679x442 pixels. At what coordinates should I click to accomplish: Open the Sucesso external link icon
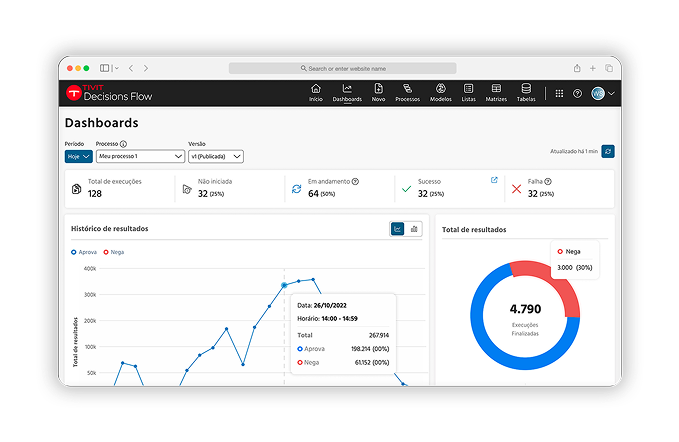tap(493, 180)
